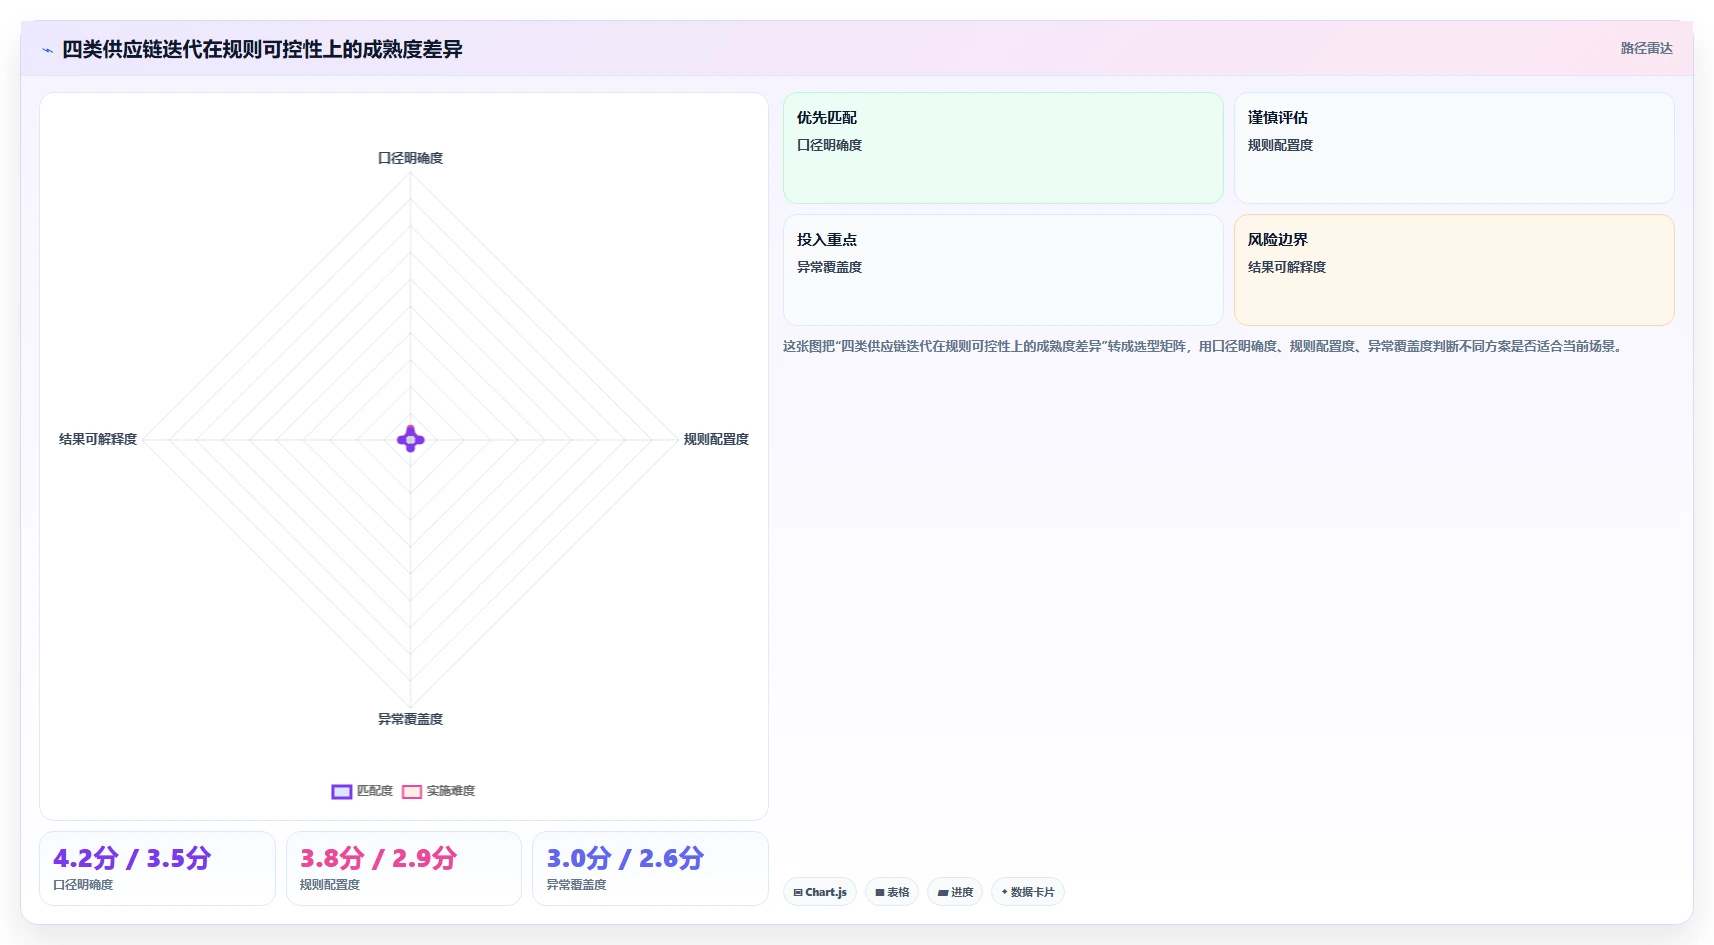Select the 风险边界 card
Image resolution: width=1714 pixels, height=945 pixels.
1454,270
